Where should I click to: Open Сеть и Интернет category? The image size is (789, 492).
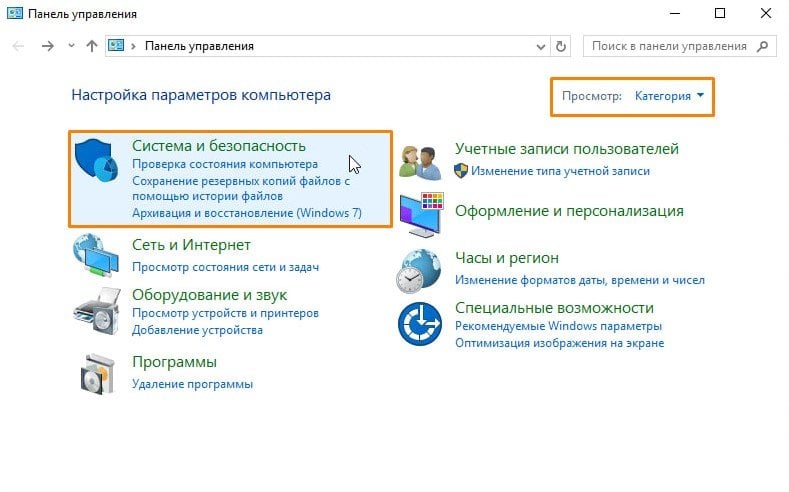click(x=191, y=244)
